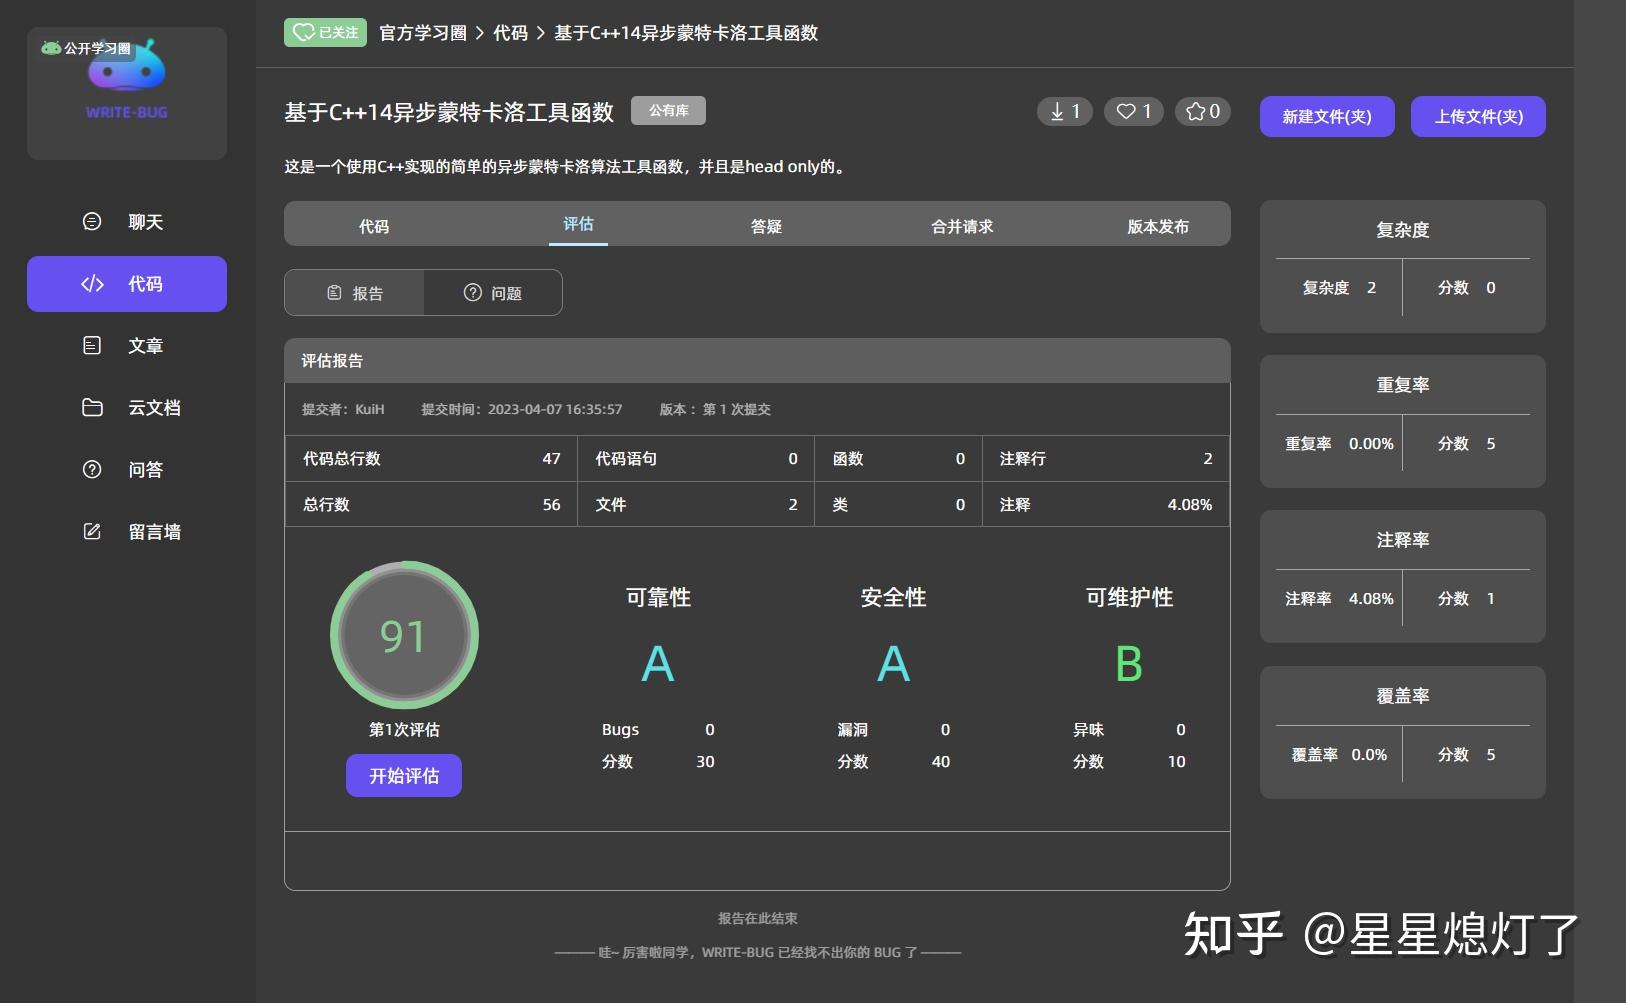Viewport: 1626px width, 1003px height.
Task: Click the 注释 percentage 4.08% in table
Action: pyautogui.click(x=1190, y=505)
